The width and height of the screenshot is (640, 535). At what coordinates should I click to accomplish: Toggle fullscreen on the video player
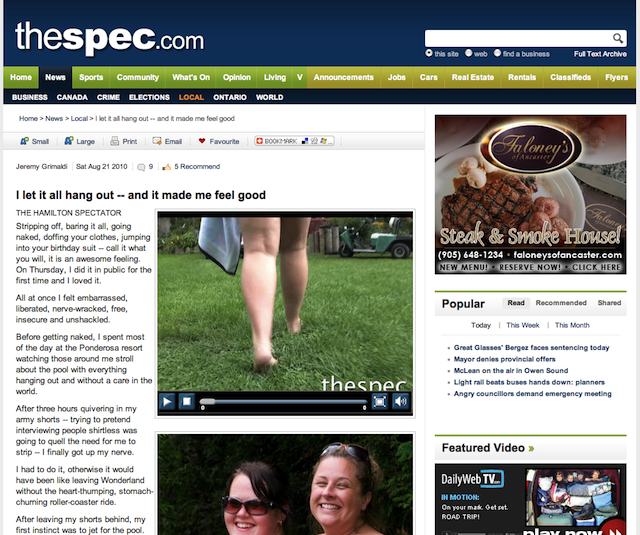[379, 402]
